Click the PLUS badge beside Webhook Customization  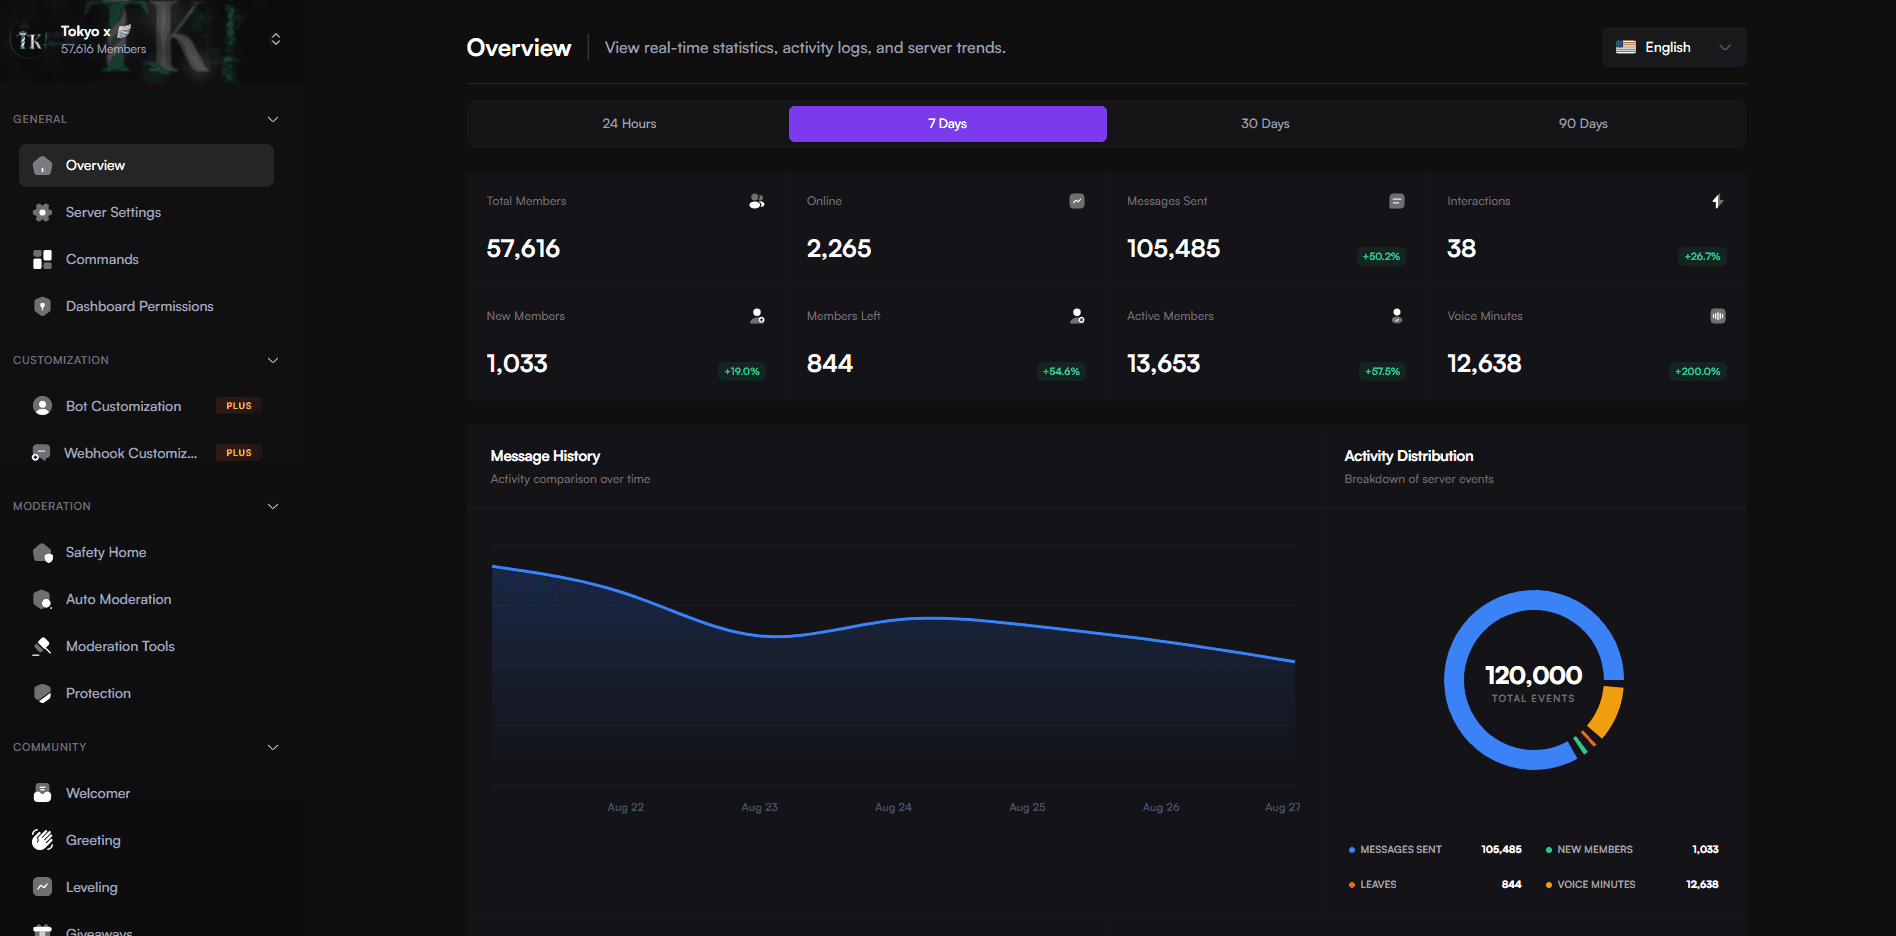click(x=239, y=453)
